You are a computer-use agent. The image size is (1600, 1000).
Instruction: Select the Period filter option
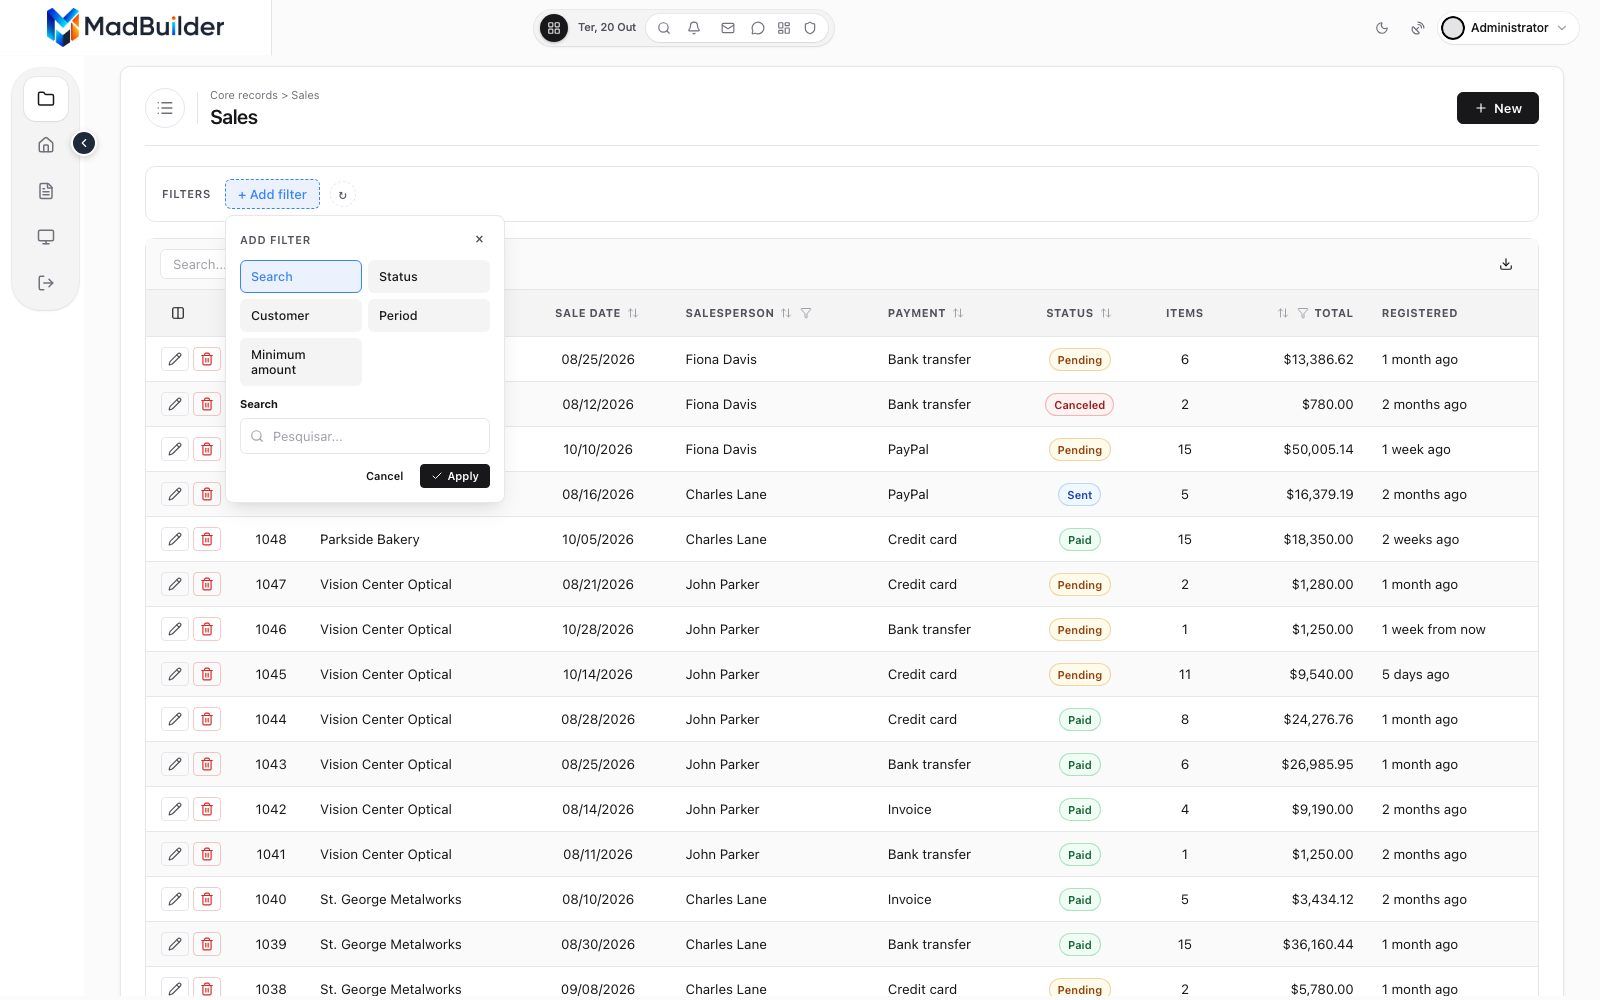pyautogui.click(x=429, y=316)
